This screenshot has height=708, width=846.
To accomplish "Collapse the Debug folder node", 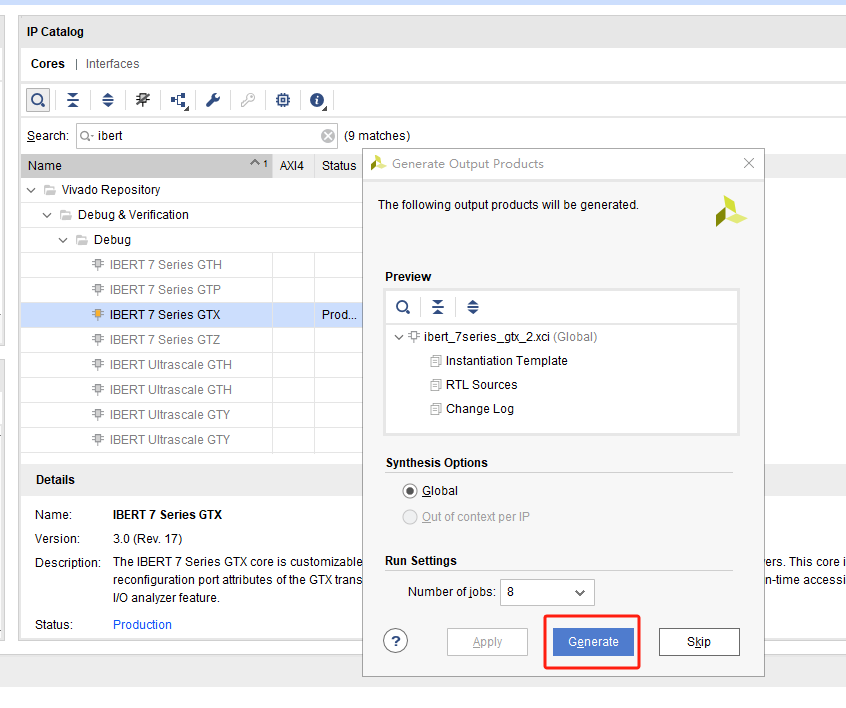I will click(63, 240).
